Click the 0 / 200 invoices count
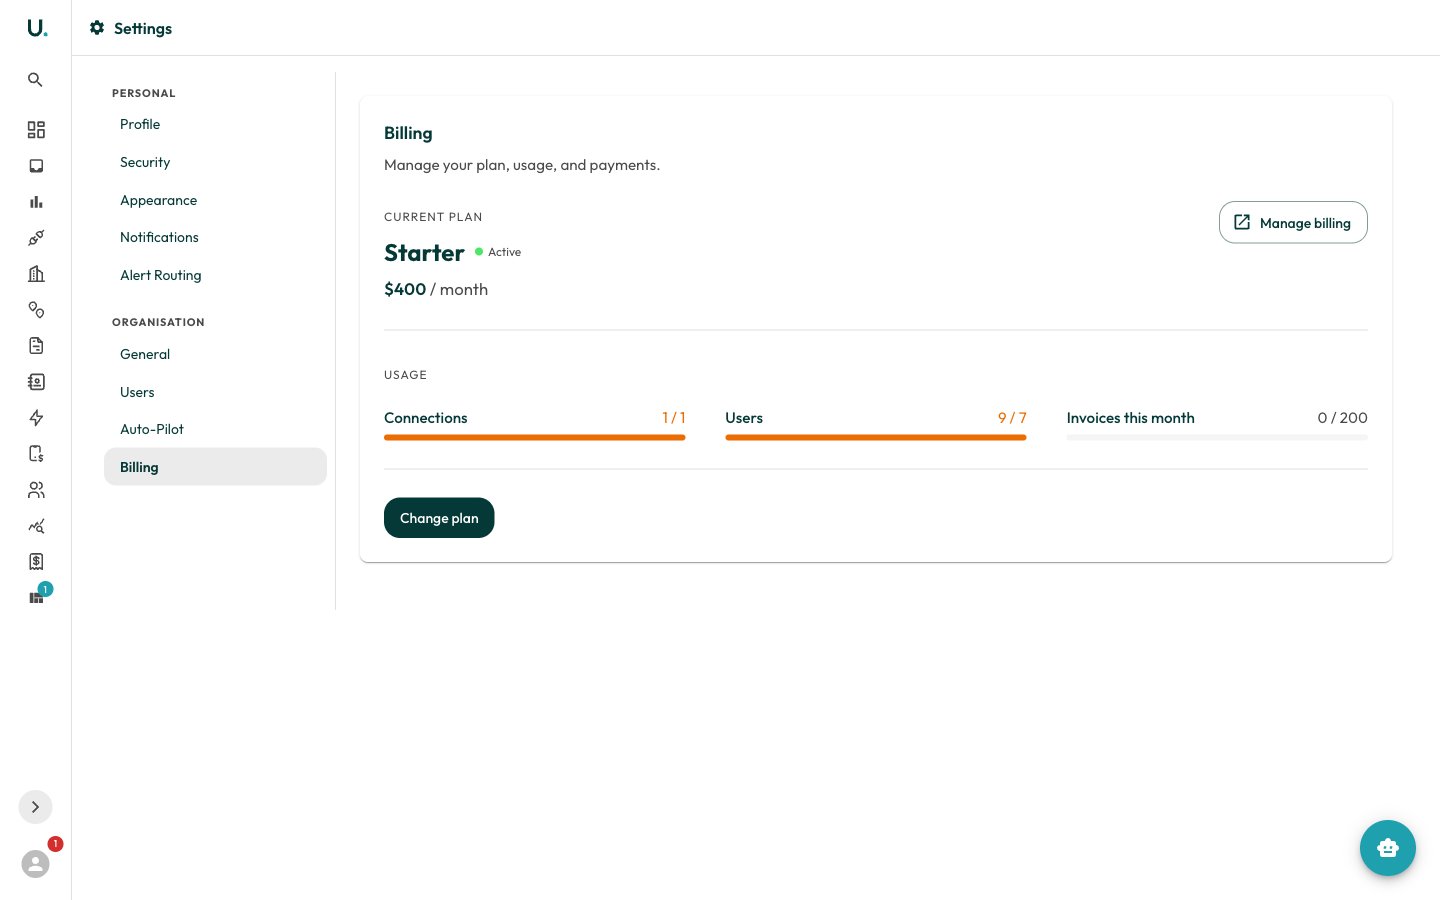The height and width of the screenshot is (900, 1440). click(1342, 418)
